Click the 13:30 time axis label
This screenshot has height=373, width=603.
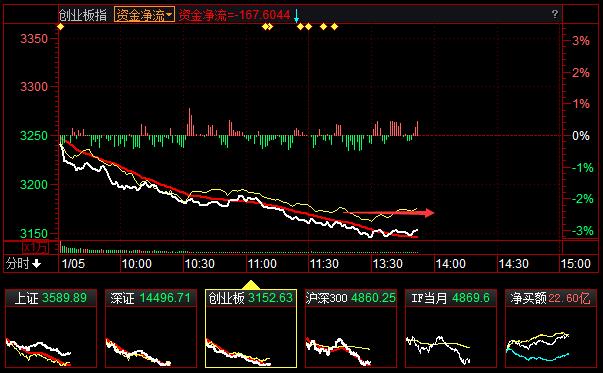coord(388,264)
